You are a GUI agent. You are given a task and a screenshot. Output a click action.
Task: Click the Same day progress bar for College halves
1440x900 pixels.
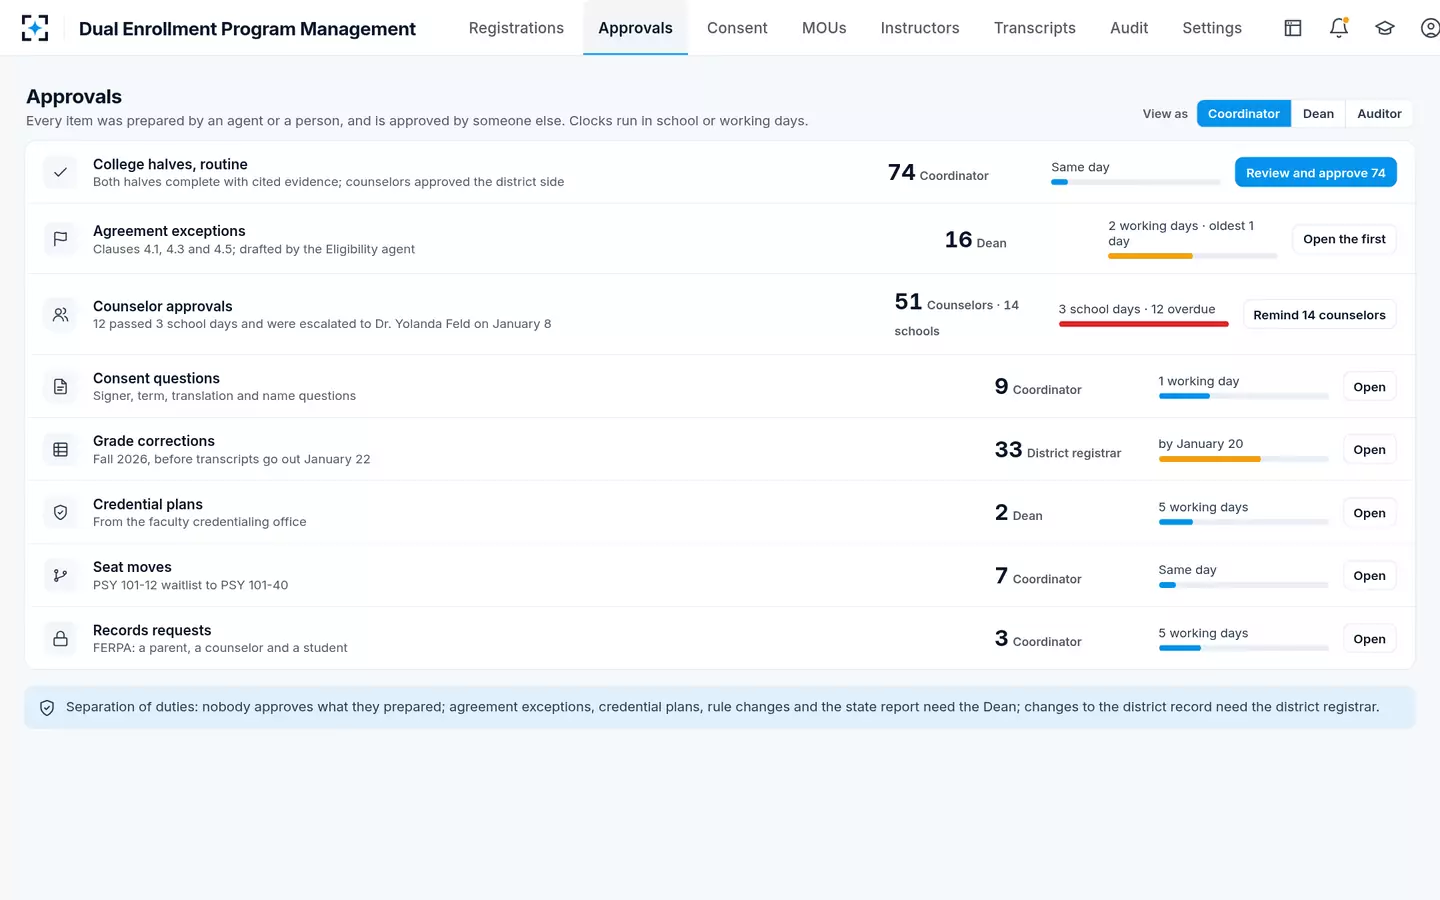pos(1135,182)
